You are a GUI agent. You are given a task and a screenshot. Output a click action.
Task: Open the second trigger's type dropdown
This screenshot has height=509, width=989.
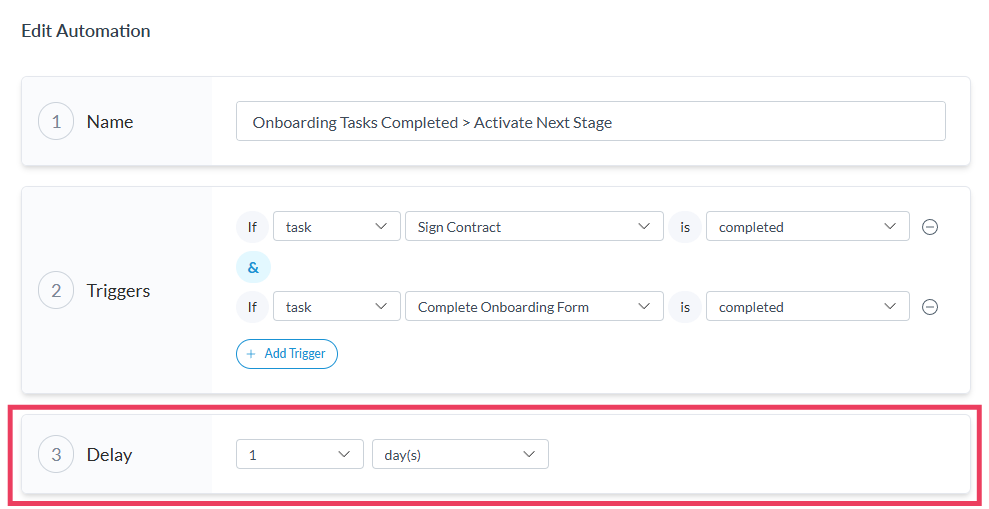[336, 307]
